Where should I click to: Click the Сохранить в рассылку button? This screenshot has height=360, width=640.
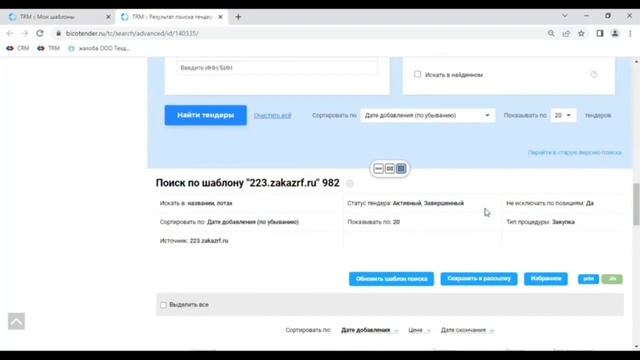click(x=479, y=279)
